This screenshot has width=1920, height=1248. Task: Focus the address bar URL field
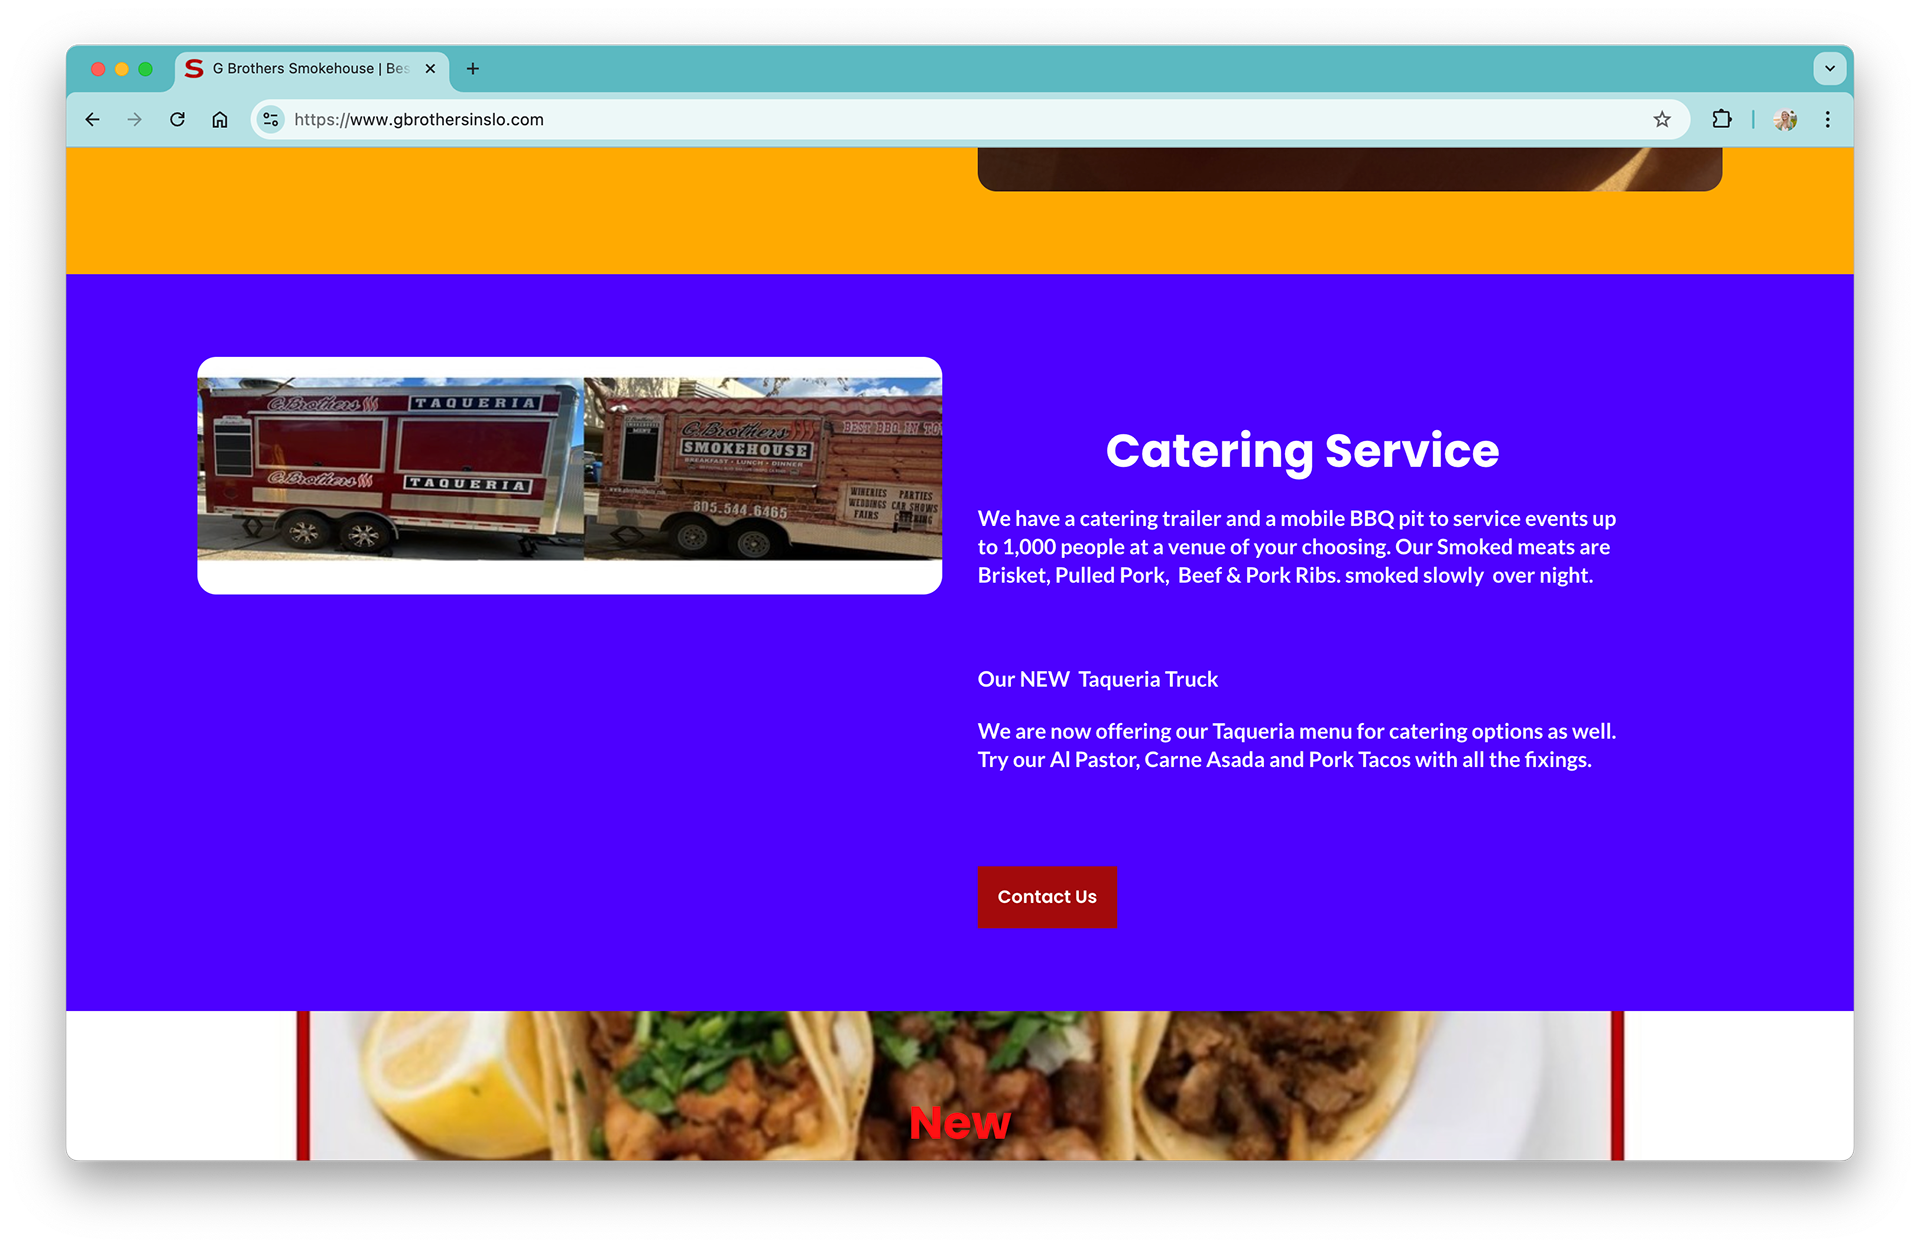[960, 120]
